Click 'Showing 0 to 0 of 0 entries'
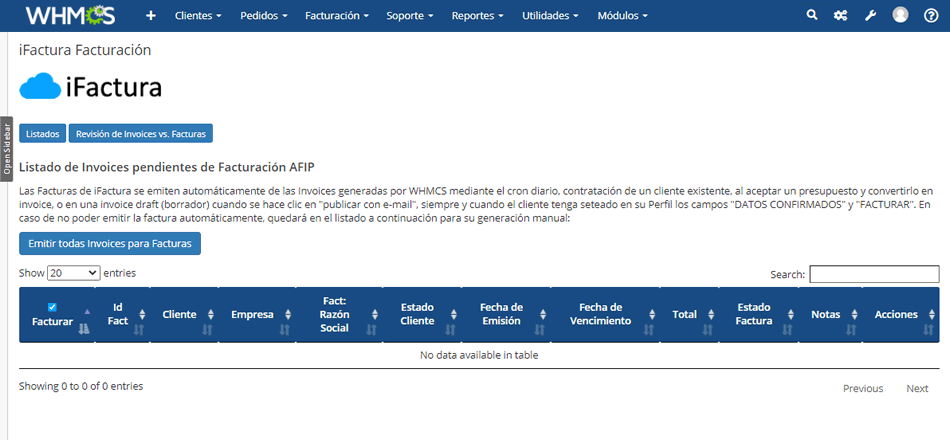This screenshot has height=440, width=950. [x=81, y=385]
